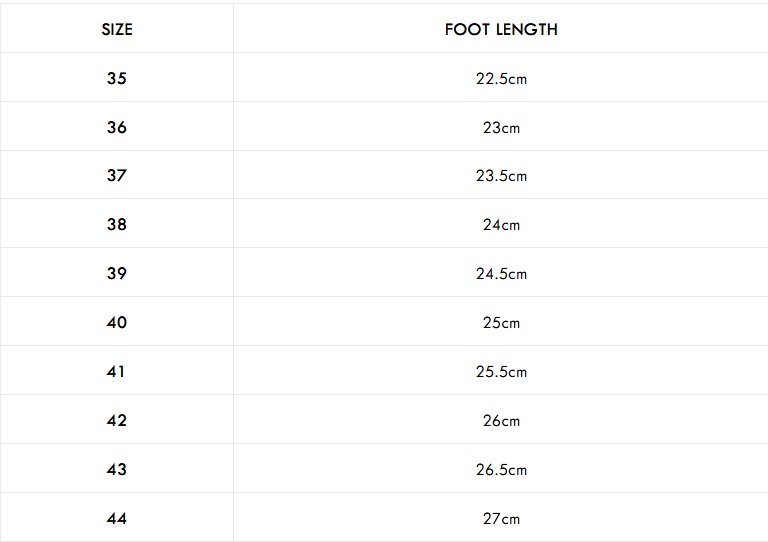Select size 44 cell
The height and width of the screenshot is (542, 768).
pos(117,518)
